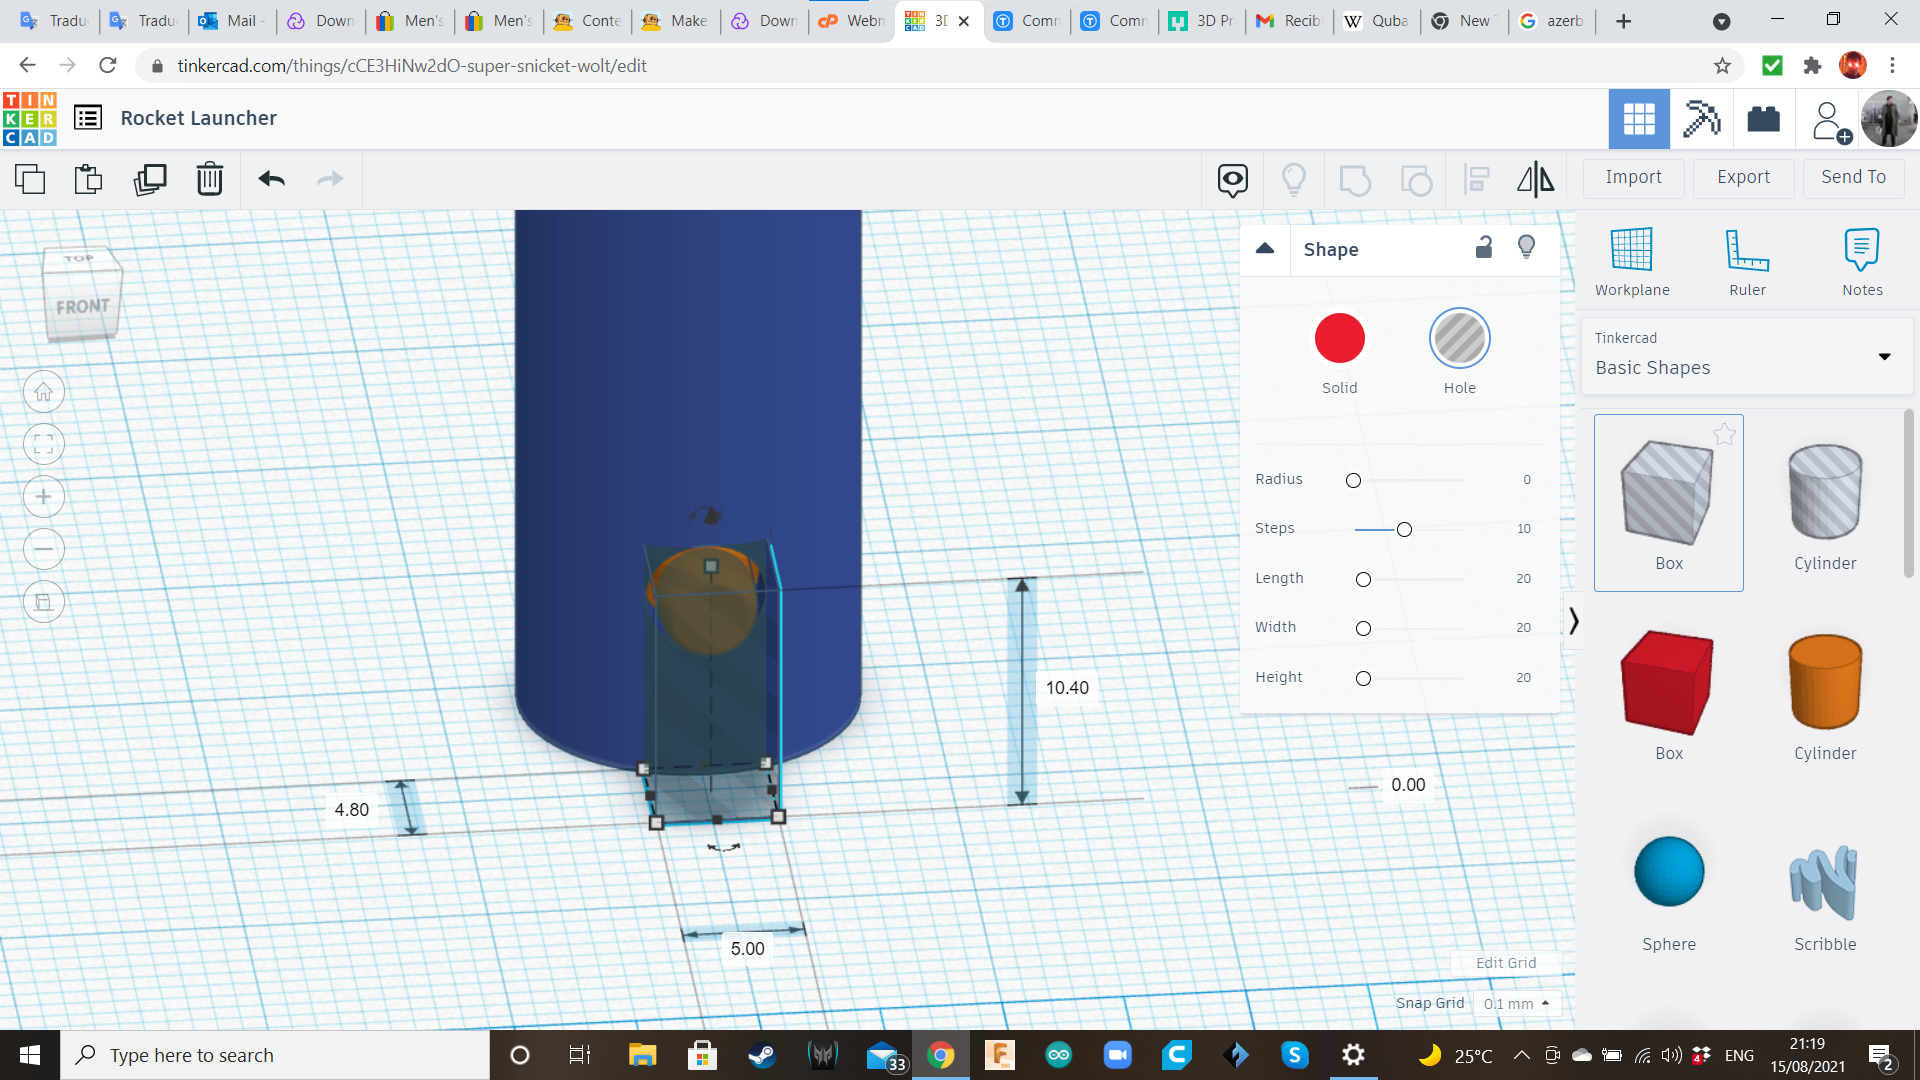Select the orange Cylinder shape thumbnail

1824,683
